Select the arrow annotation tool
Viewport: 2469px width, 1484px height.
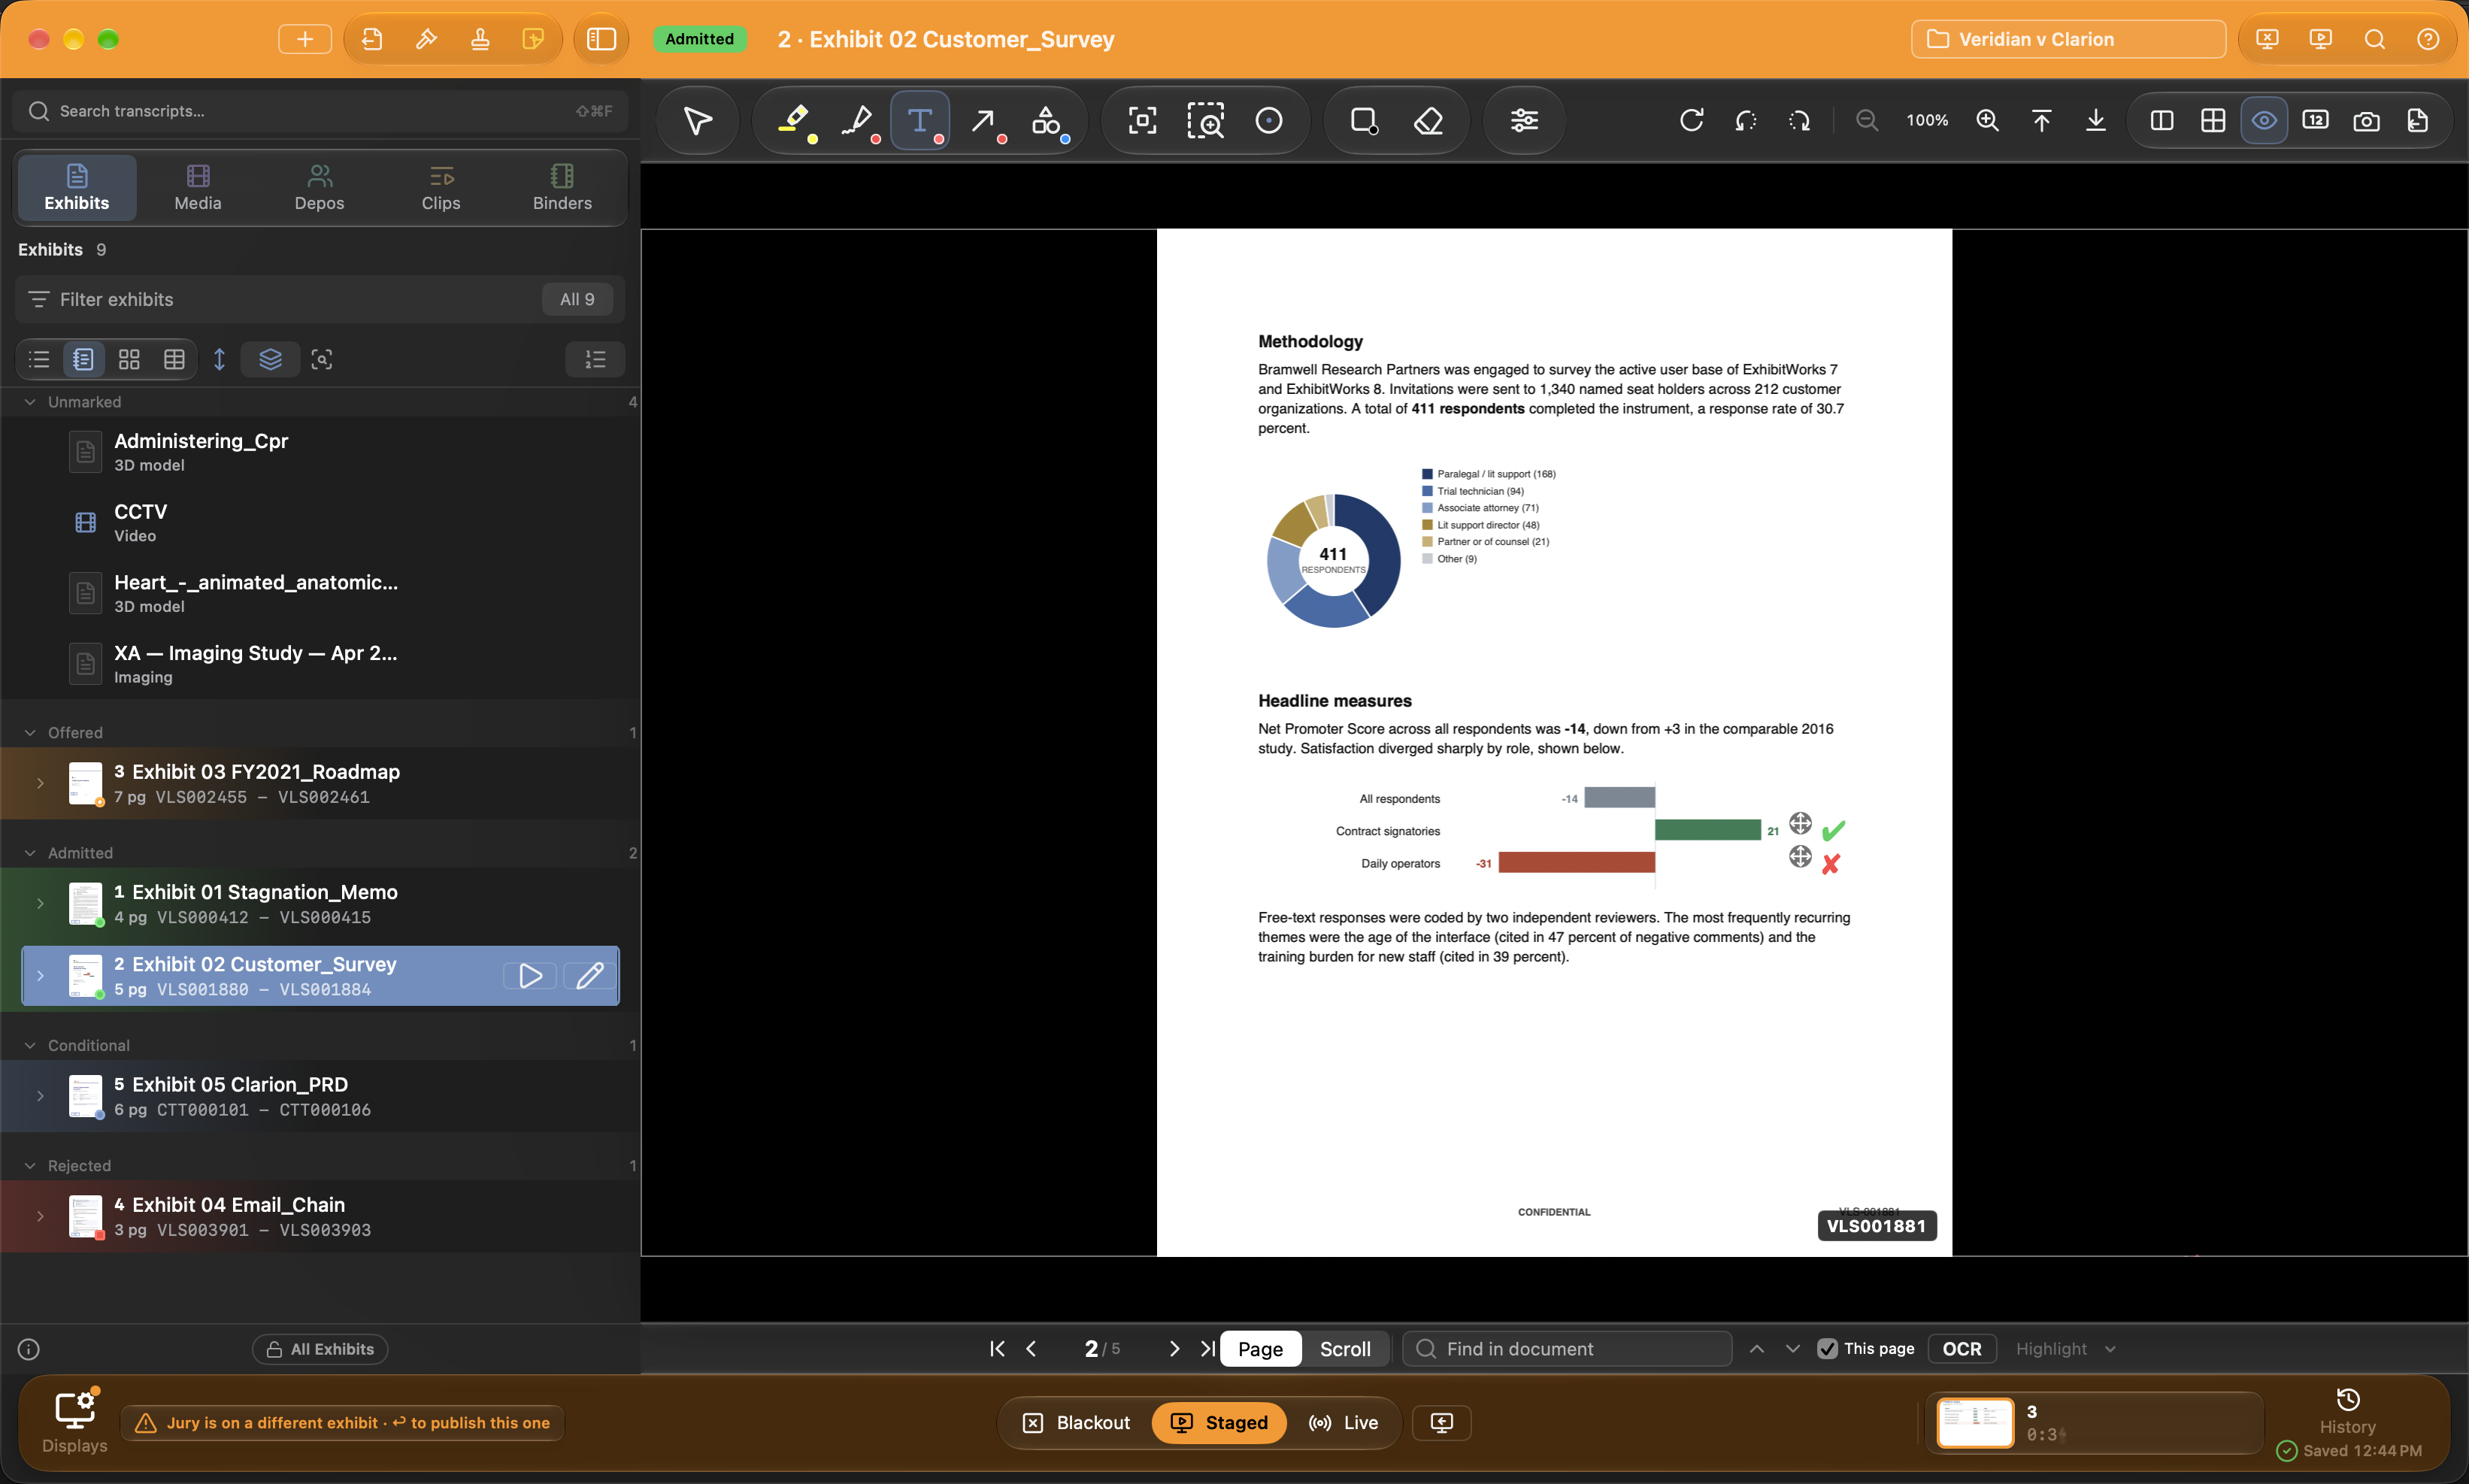[x=984, y=121]
